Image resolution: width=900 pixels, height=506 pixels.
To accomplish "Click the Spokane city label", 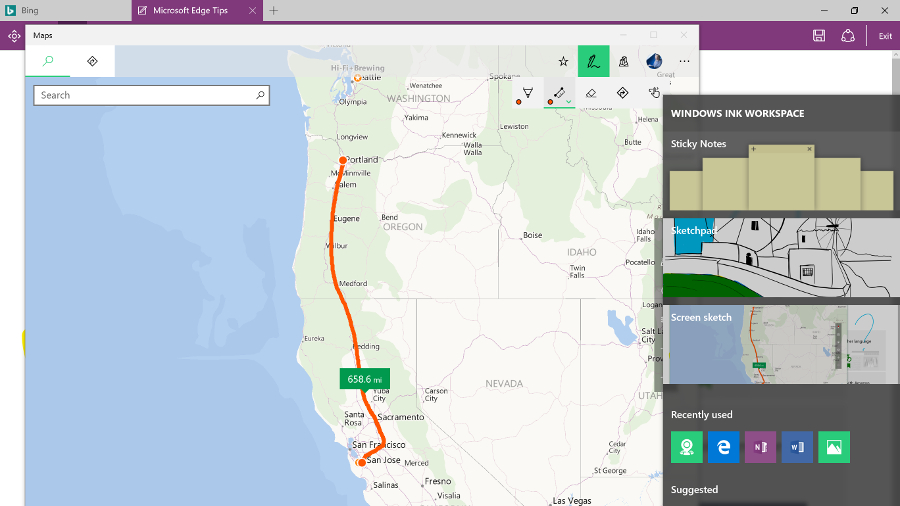I will click(505, 76).
